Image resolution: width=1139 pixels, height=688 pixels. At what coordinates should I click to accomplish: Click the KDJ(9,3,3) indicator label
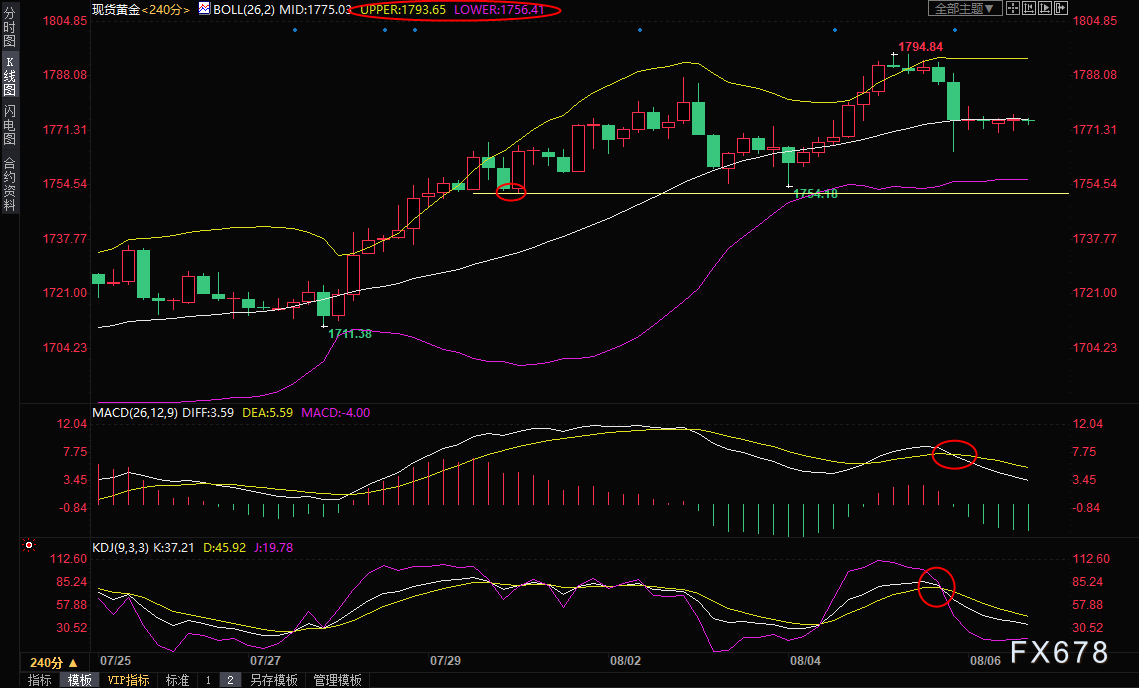[x=120, y=548]
